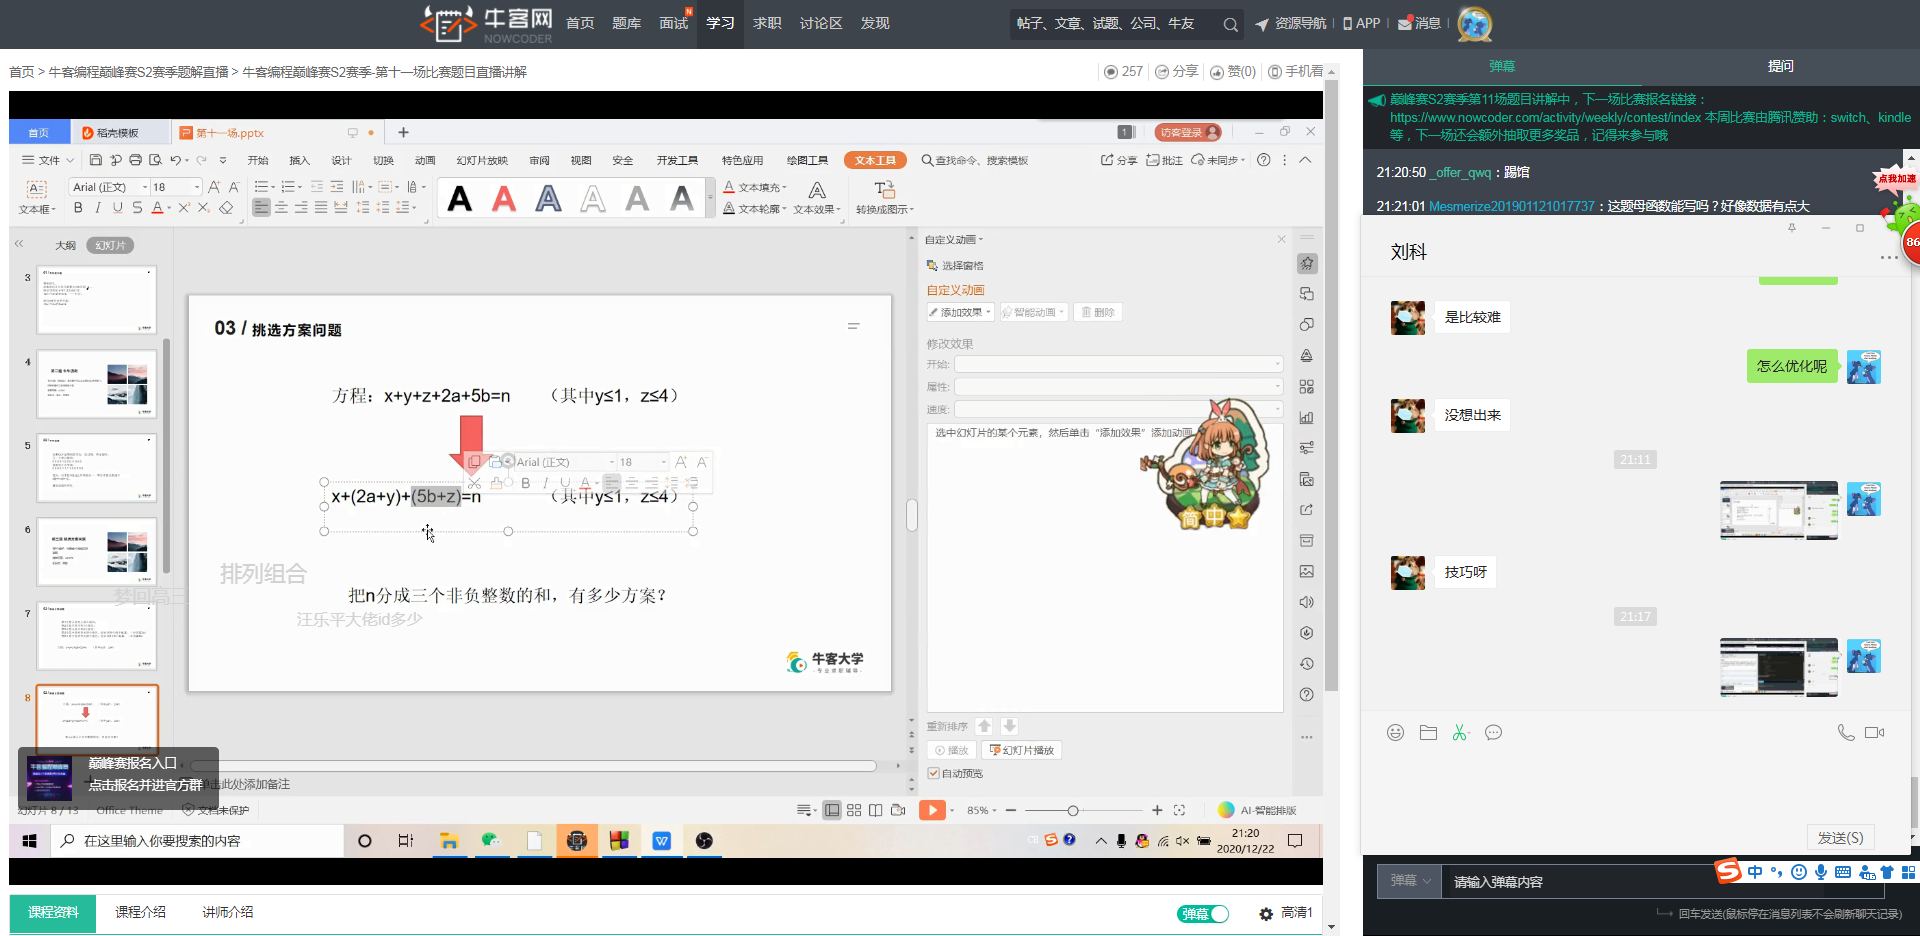Open emoji picker in chat window
Viewport: 1920px width, 936px height.
pyautogui.click(x=1396, y=733)
